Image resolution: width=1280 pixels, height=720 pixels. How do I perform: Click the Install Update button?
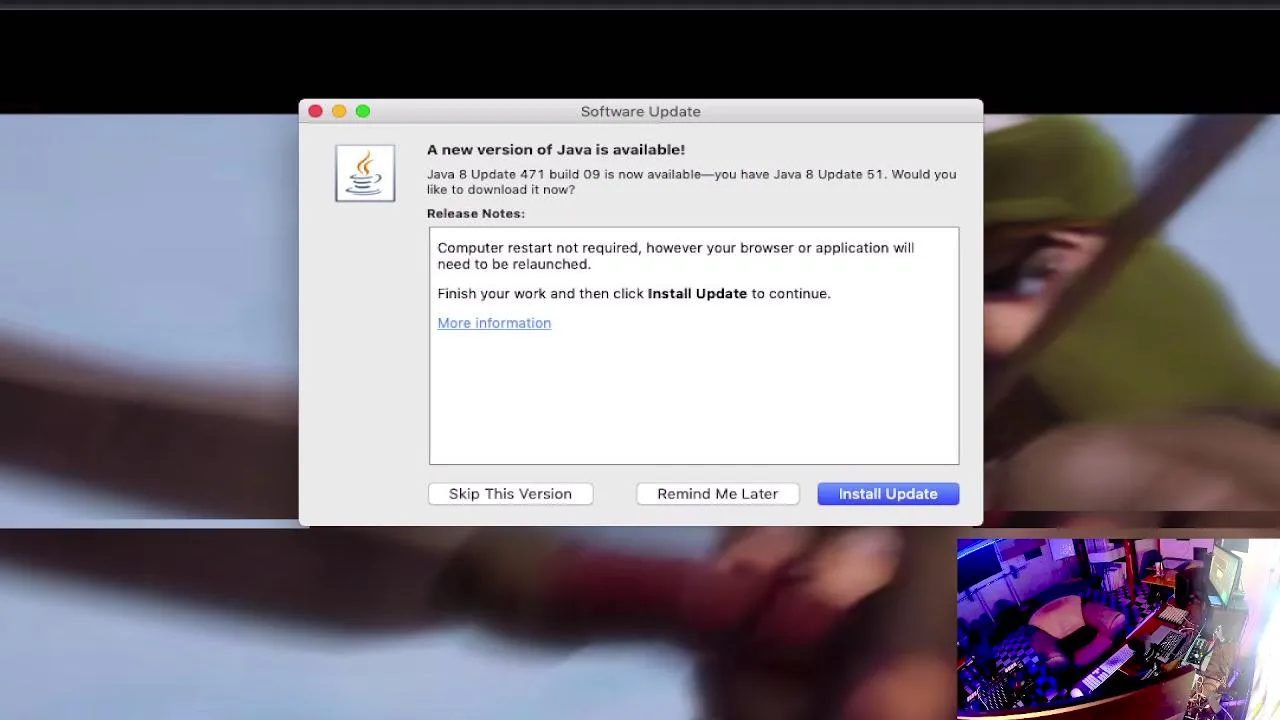[x=888, y=494]
